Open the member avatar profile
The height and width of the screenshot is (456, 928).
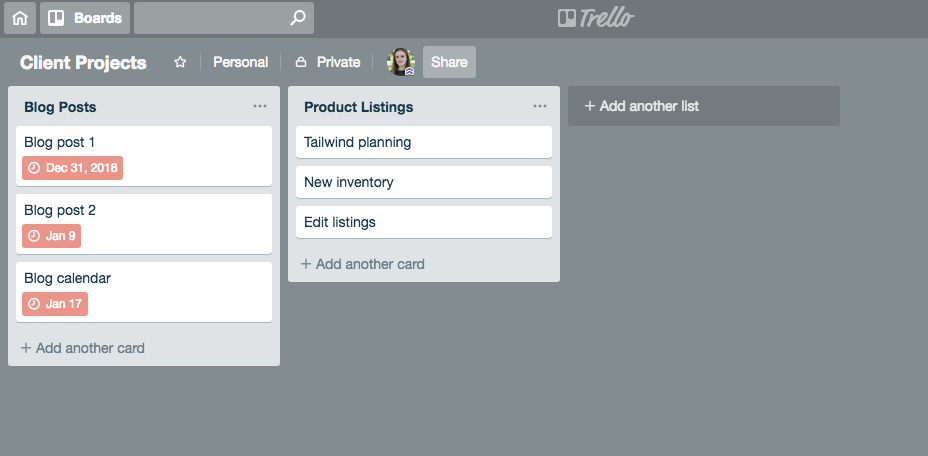[x=401, y=62]
